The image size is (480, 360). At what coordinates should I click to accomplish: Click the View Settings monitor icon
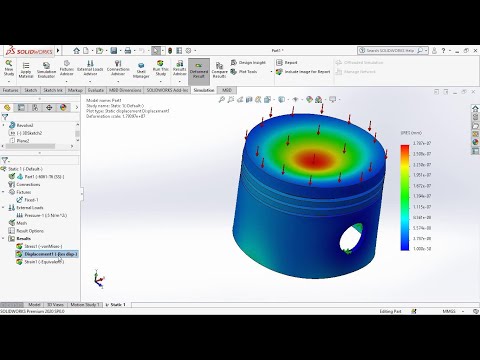[x=332, y=99]
